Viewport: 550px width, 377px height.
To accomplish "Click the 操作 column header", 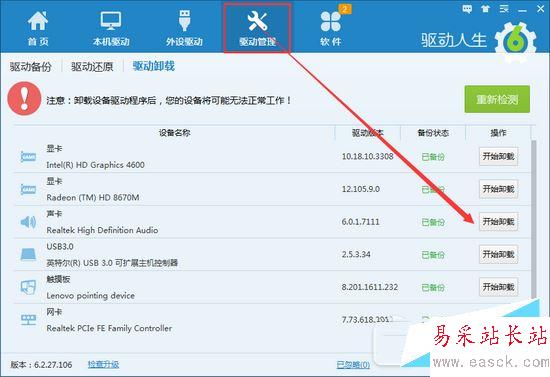I will point(498,133).
